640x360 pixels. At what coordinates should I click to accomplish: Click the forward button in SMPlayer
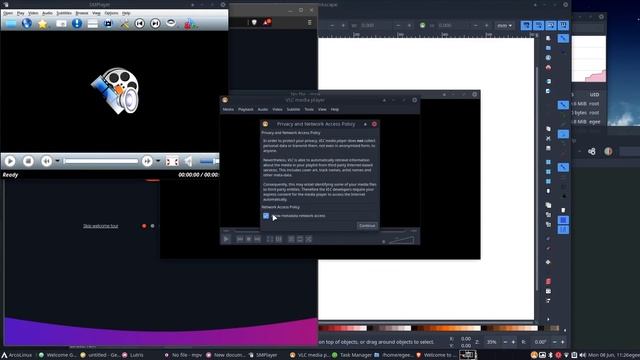pos(147,161)
